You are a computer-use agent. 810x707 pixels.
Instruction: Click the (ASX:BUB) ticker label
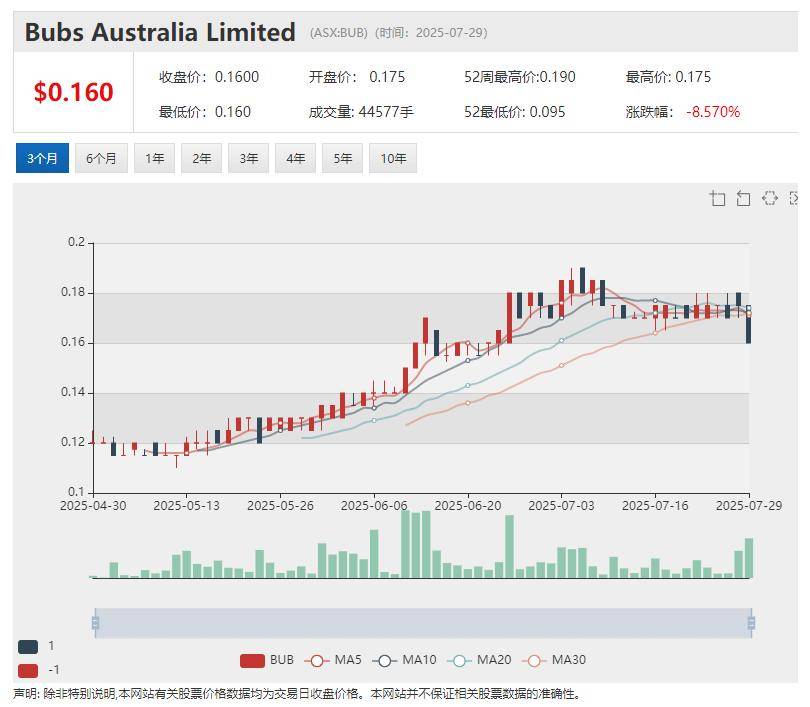(339, 33)
